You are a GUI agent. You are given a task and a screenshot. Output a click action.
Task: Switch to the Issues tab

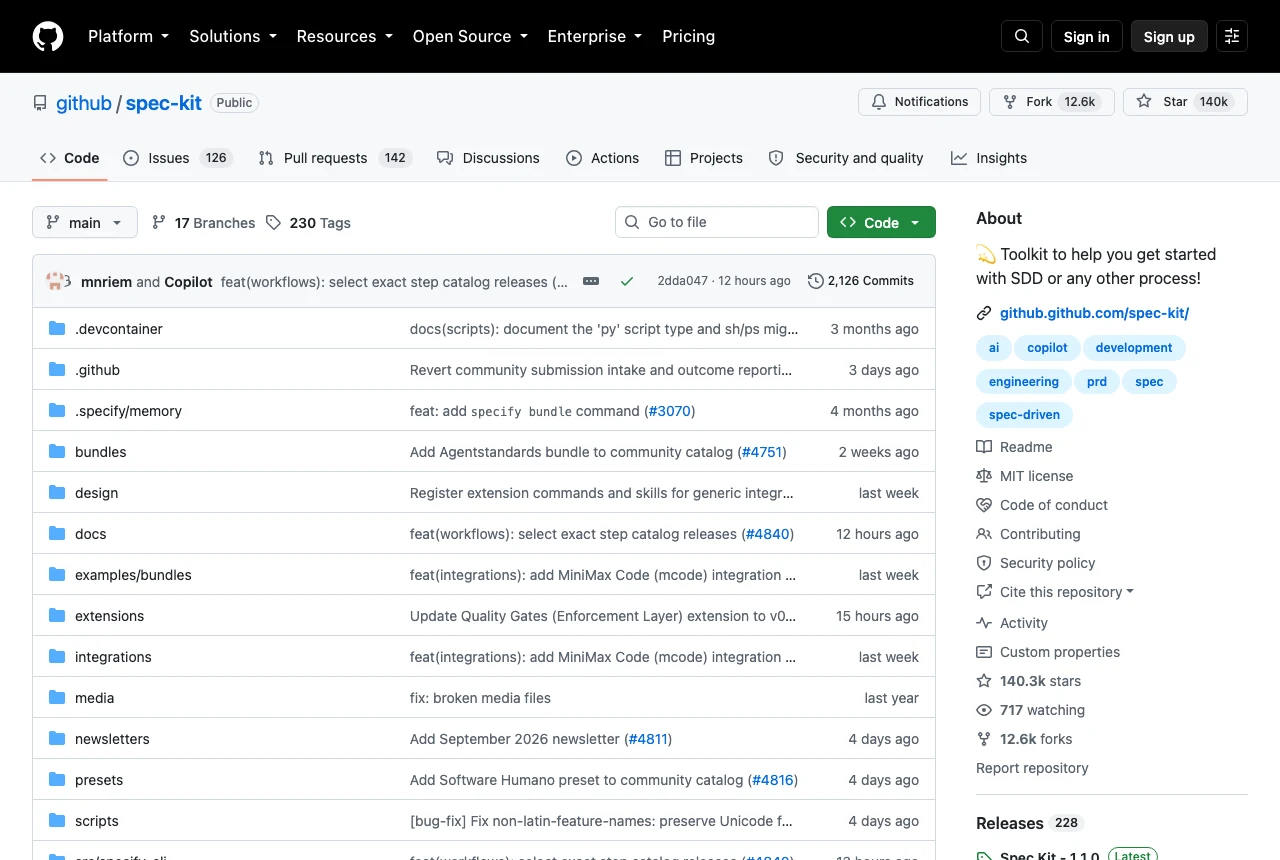(177, 158)
